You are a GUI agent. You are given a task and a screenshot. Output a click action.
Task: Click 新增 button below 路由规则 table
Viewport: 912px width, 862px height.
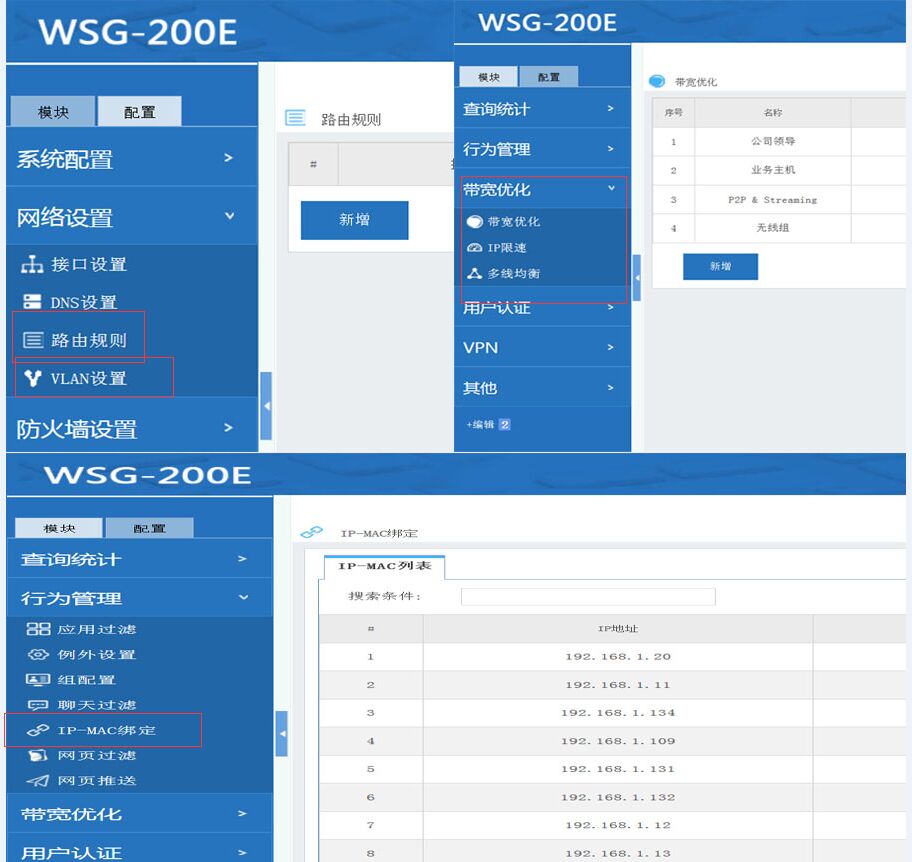354,220
